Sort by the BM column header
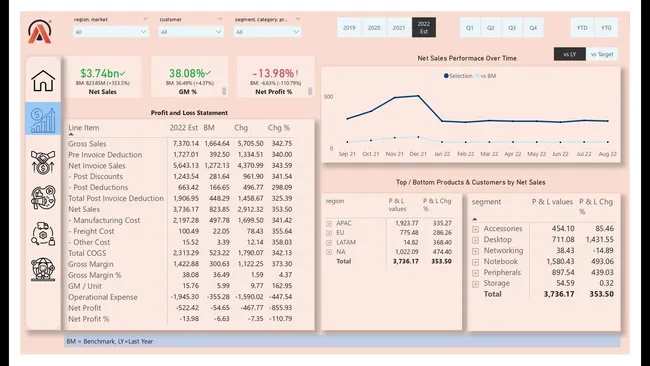This screenshot has height=366, width=650. 209,128
